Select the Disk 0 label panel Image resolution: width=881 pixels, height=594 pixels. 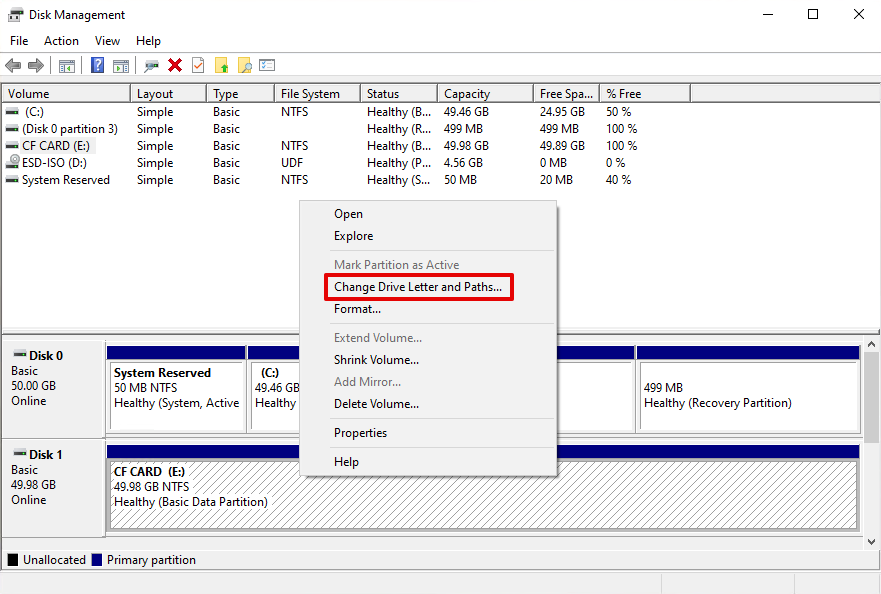tap(53, 389)
